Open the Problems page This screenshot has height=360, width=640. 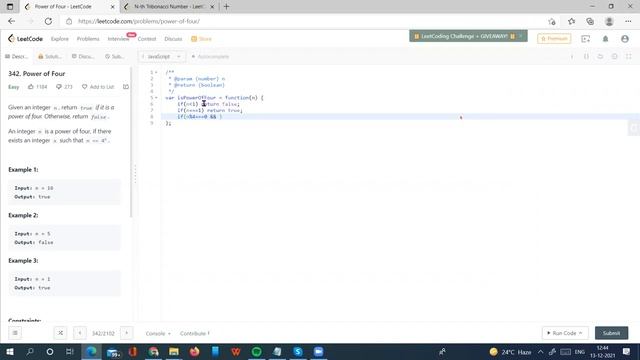coord(88,39)
